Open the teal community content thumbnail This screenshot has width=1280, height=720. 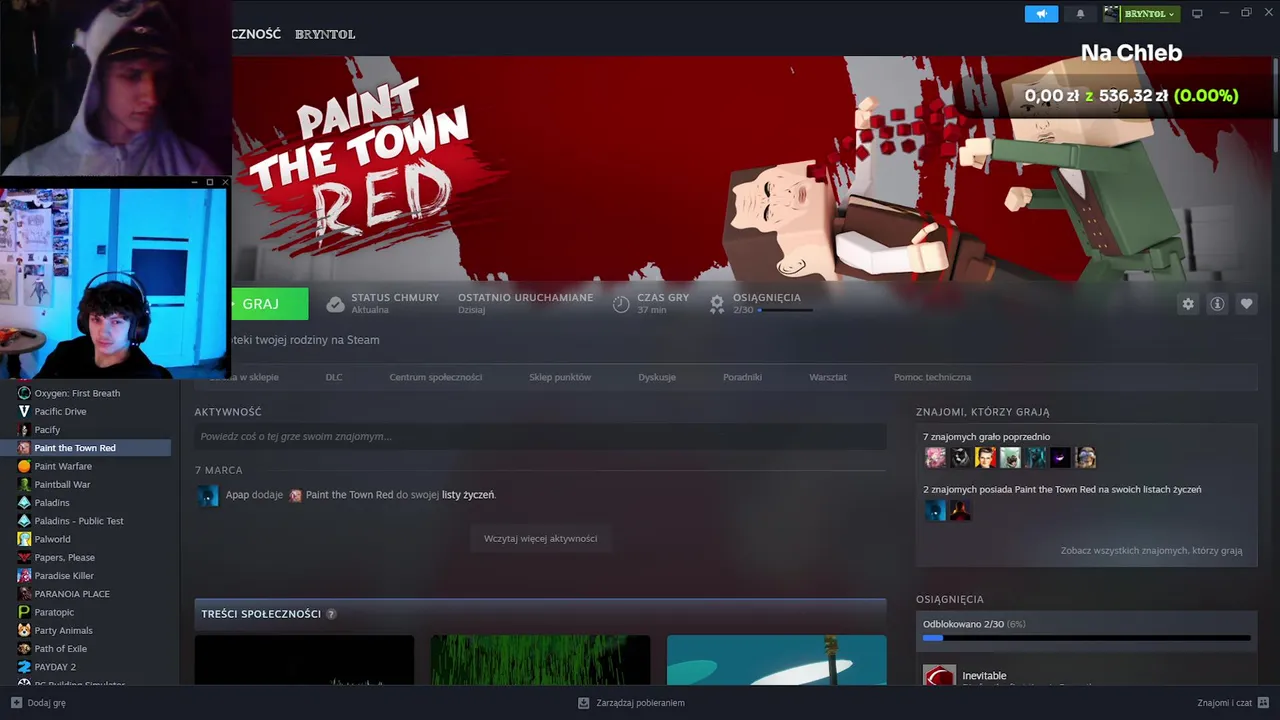tap(776, 660)
